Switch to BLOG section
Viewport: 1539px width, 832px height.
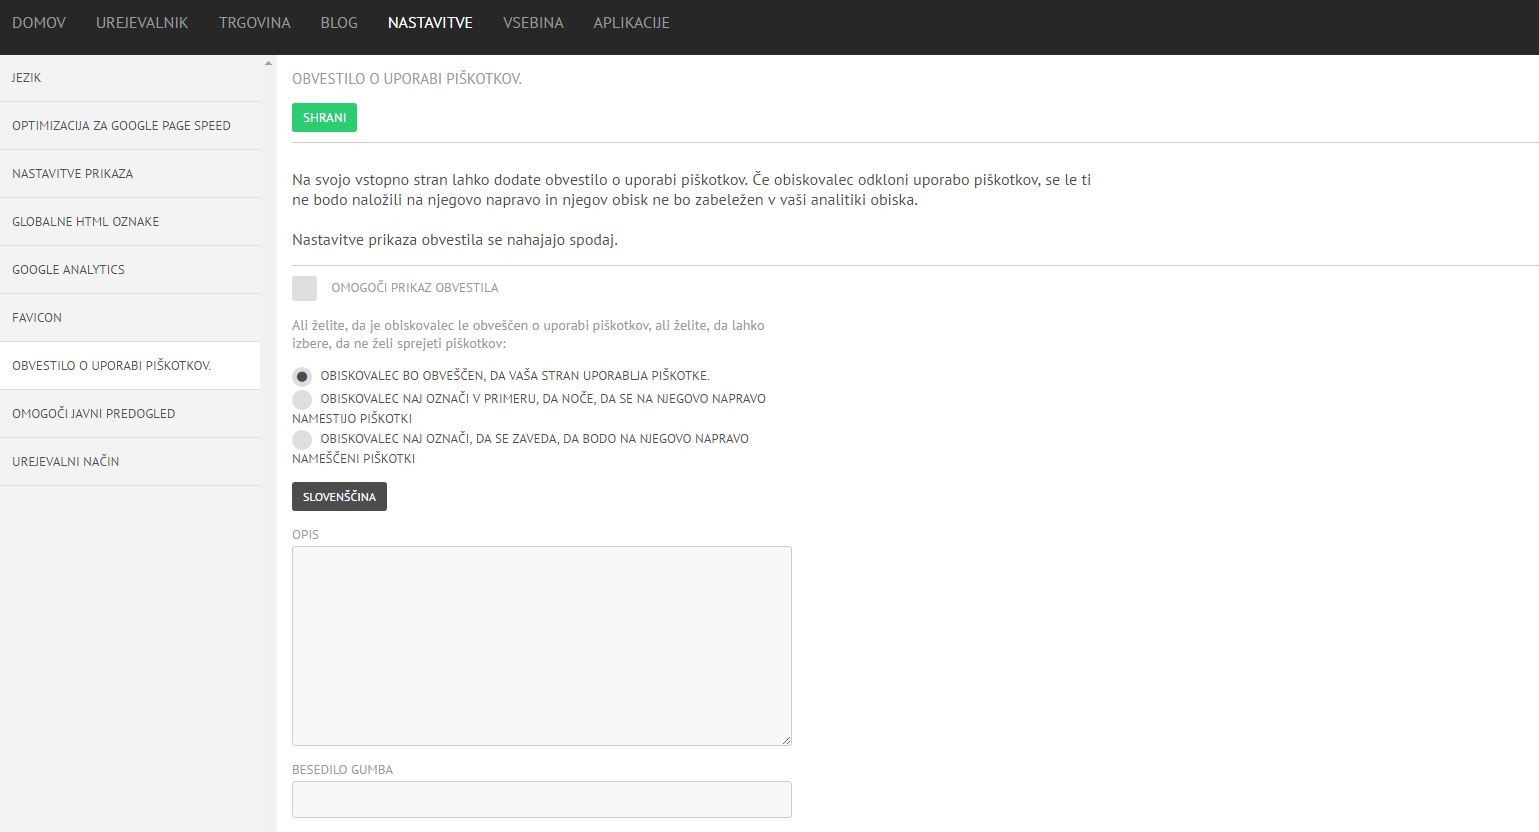pos(339,22)
